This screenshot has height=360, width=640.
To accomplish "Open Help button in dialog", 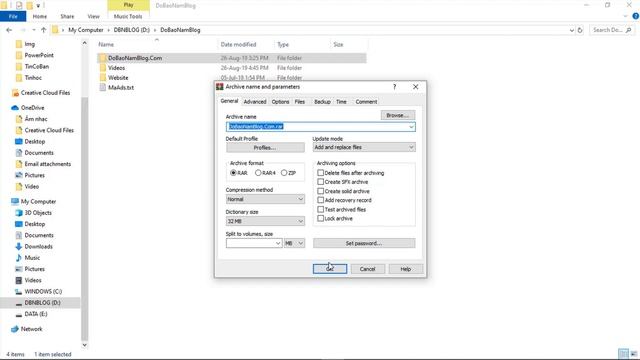I will click(406, 269).
